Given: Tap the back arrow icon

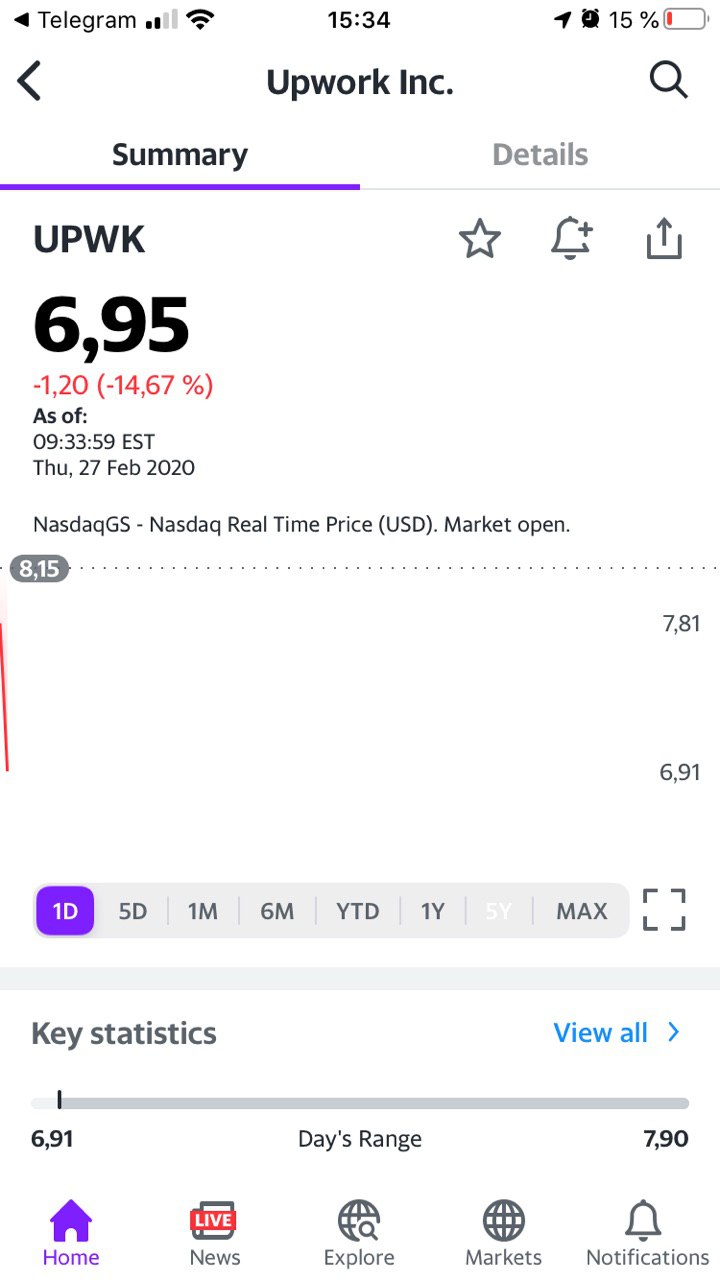Looking at the screenshot, I should coord(30,81).
